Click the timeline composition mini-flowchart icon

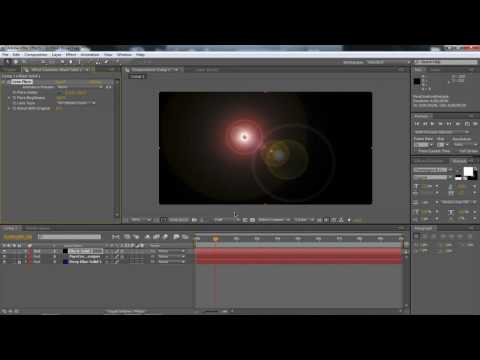[x=116, y=237]
